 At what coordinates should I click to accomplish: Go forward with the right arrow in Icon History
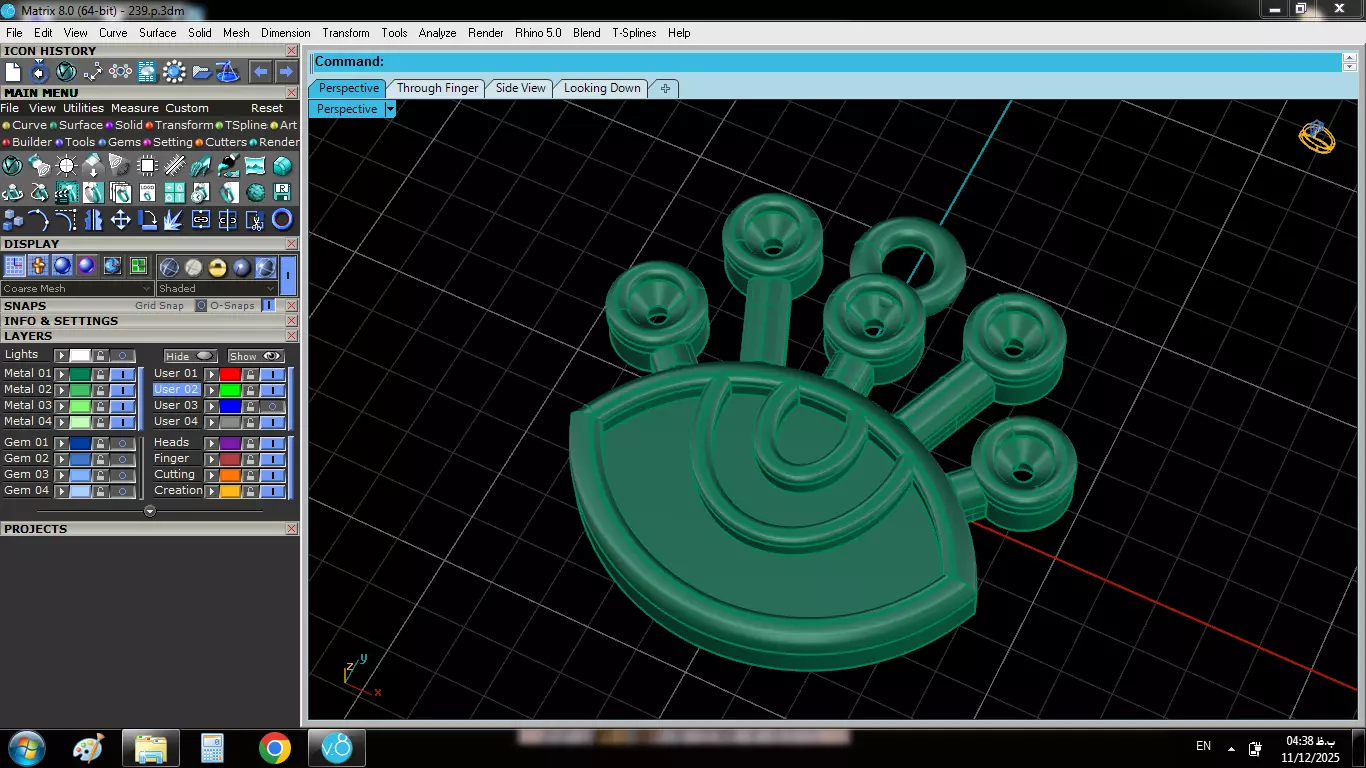(x=286, y=72)
